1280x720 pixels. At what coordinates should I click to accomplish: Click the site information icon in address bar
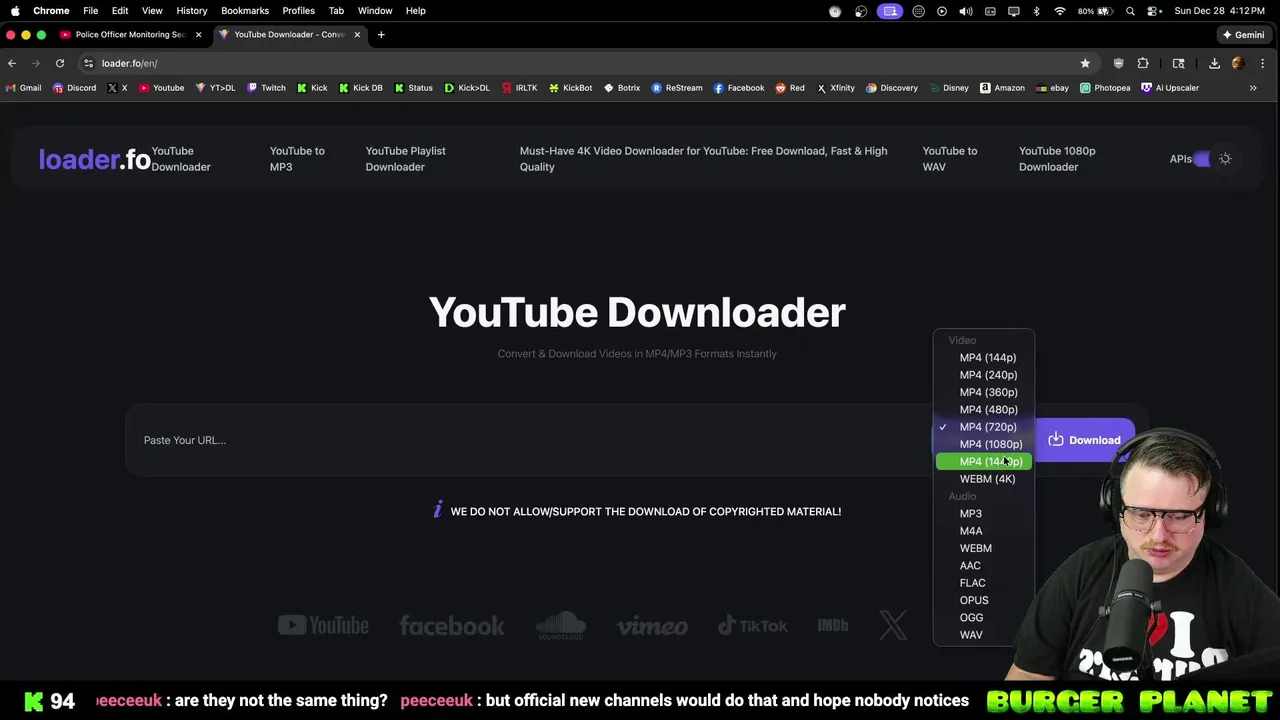[x=89, y=63]
